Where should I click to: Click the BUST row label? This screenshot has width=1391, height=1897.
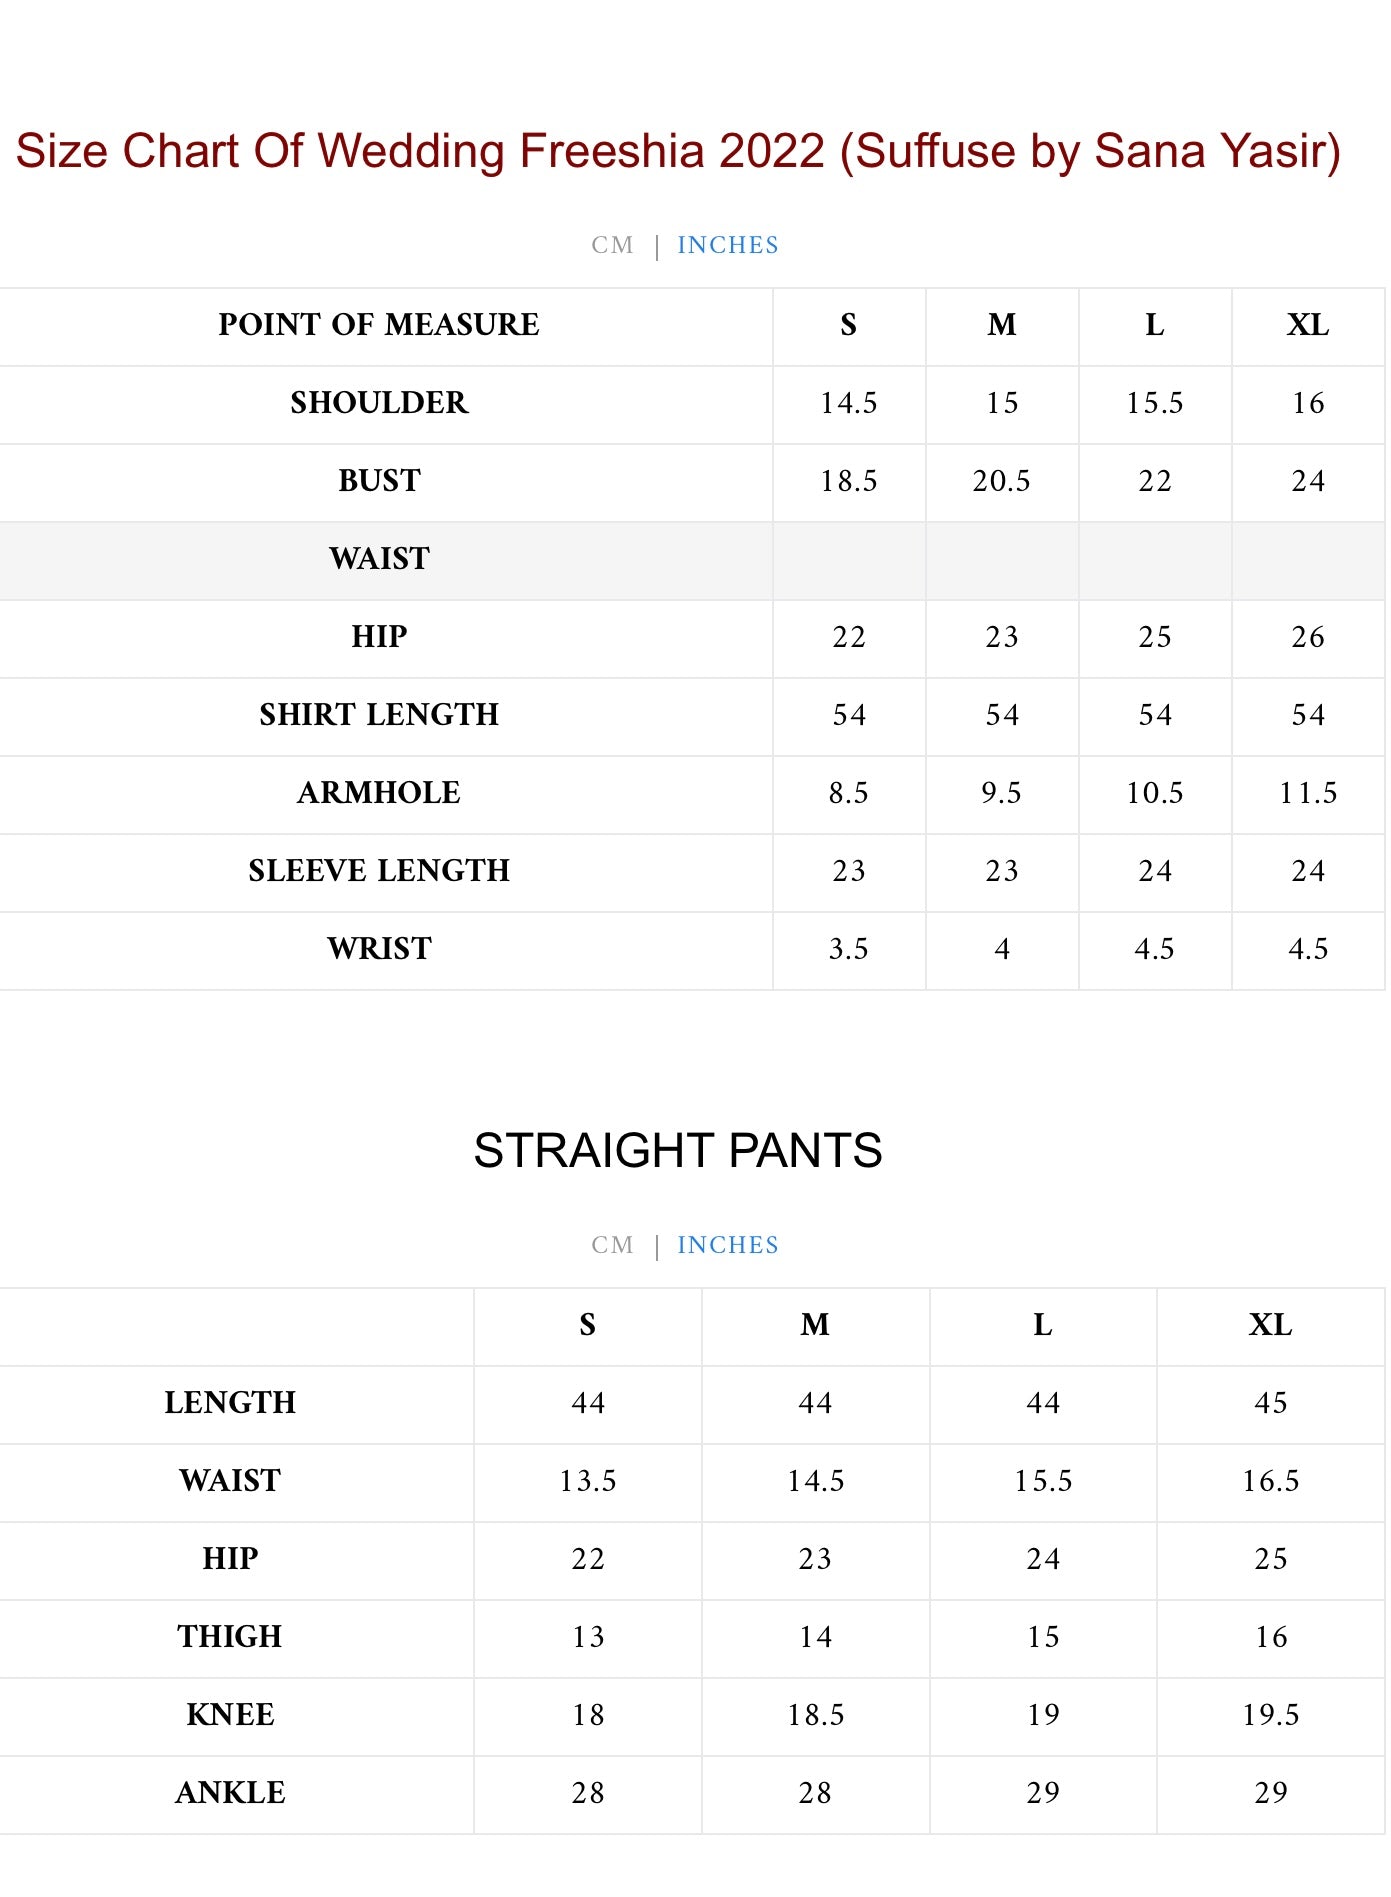379,481
